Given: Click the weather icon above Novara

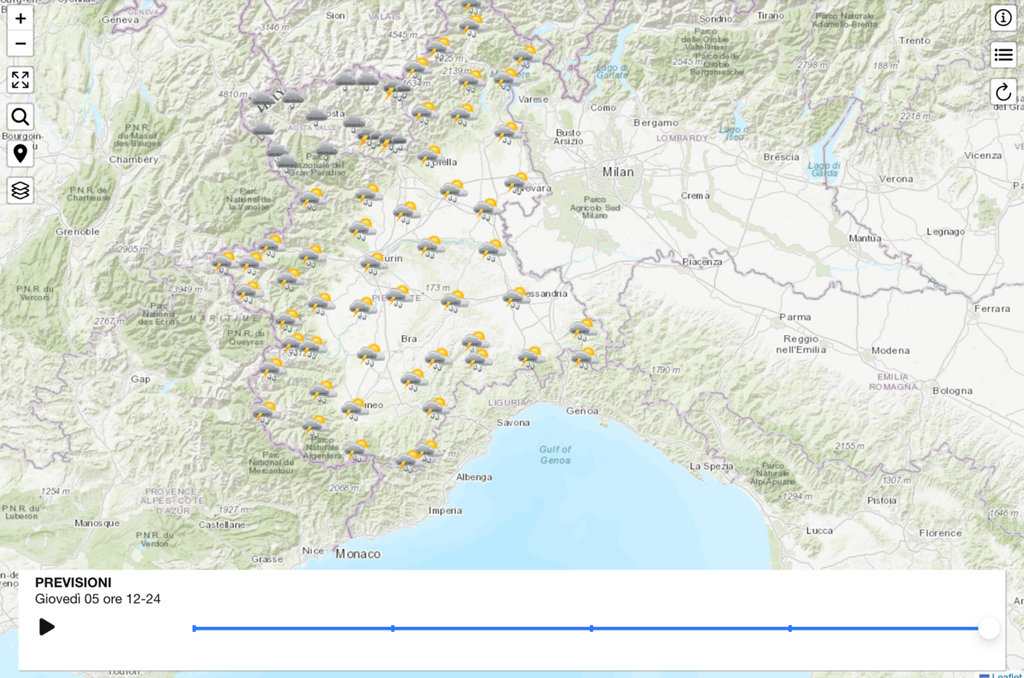Looking at the screenshot, I should tap(516, 182).
